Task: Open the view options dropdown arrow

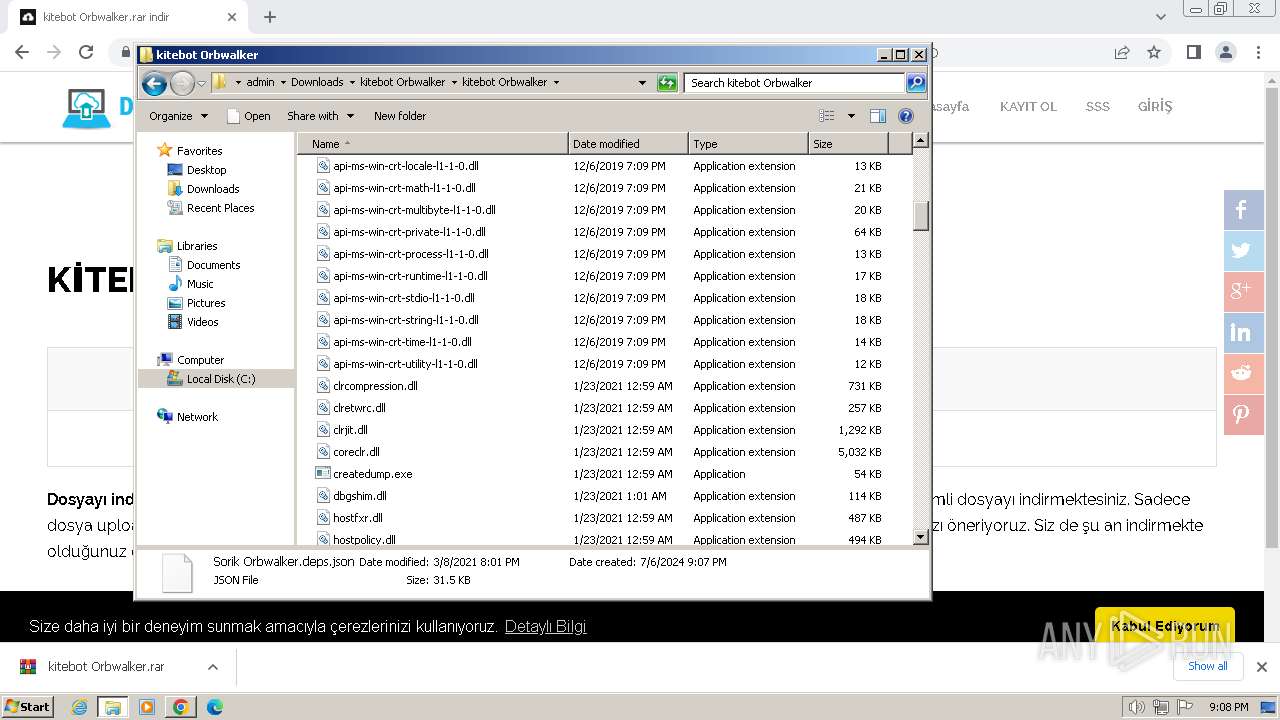Action: tap(851, 116)
